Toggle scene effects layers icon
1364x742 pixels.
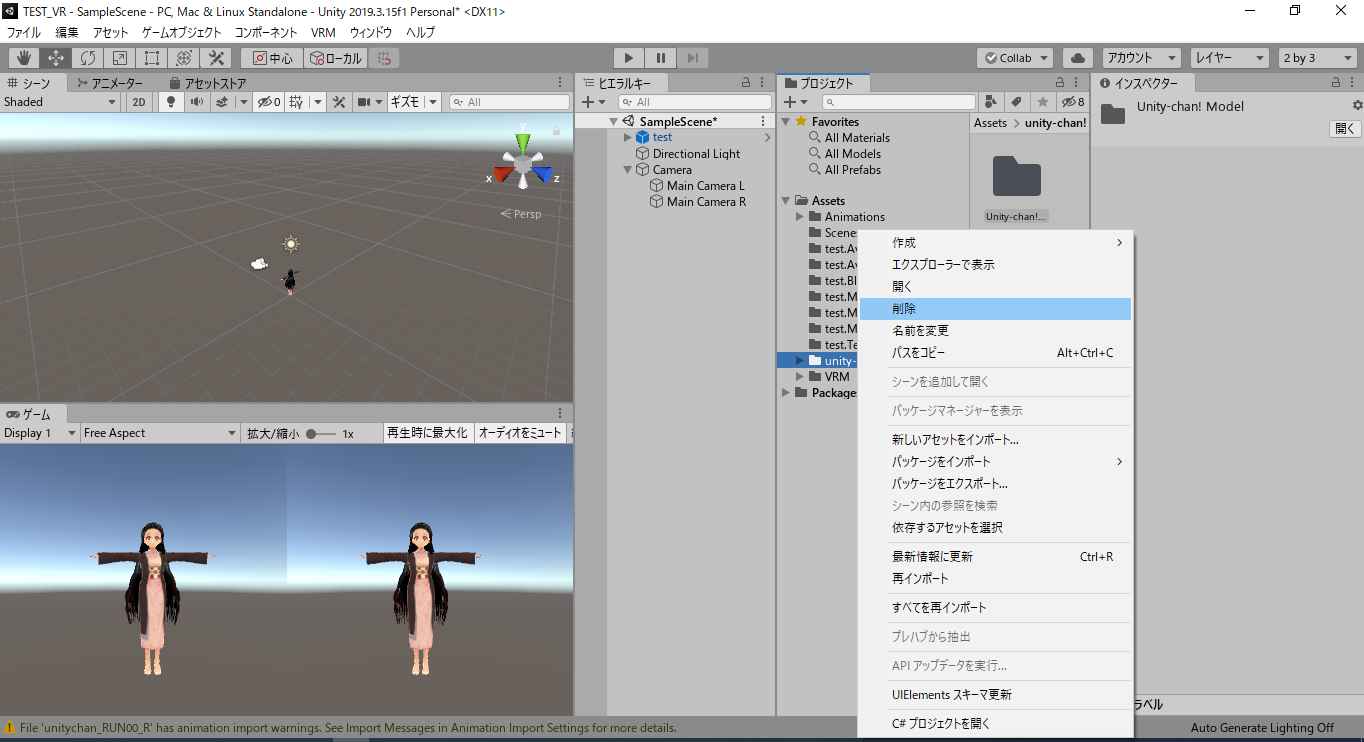pos(222,102)
